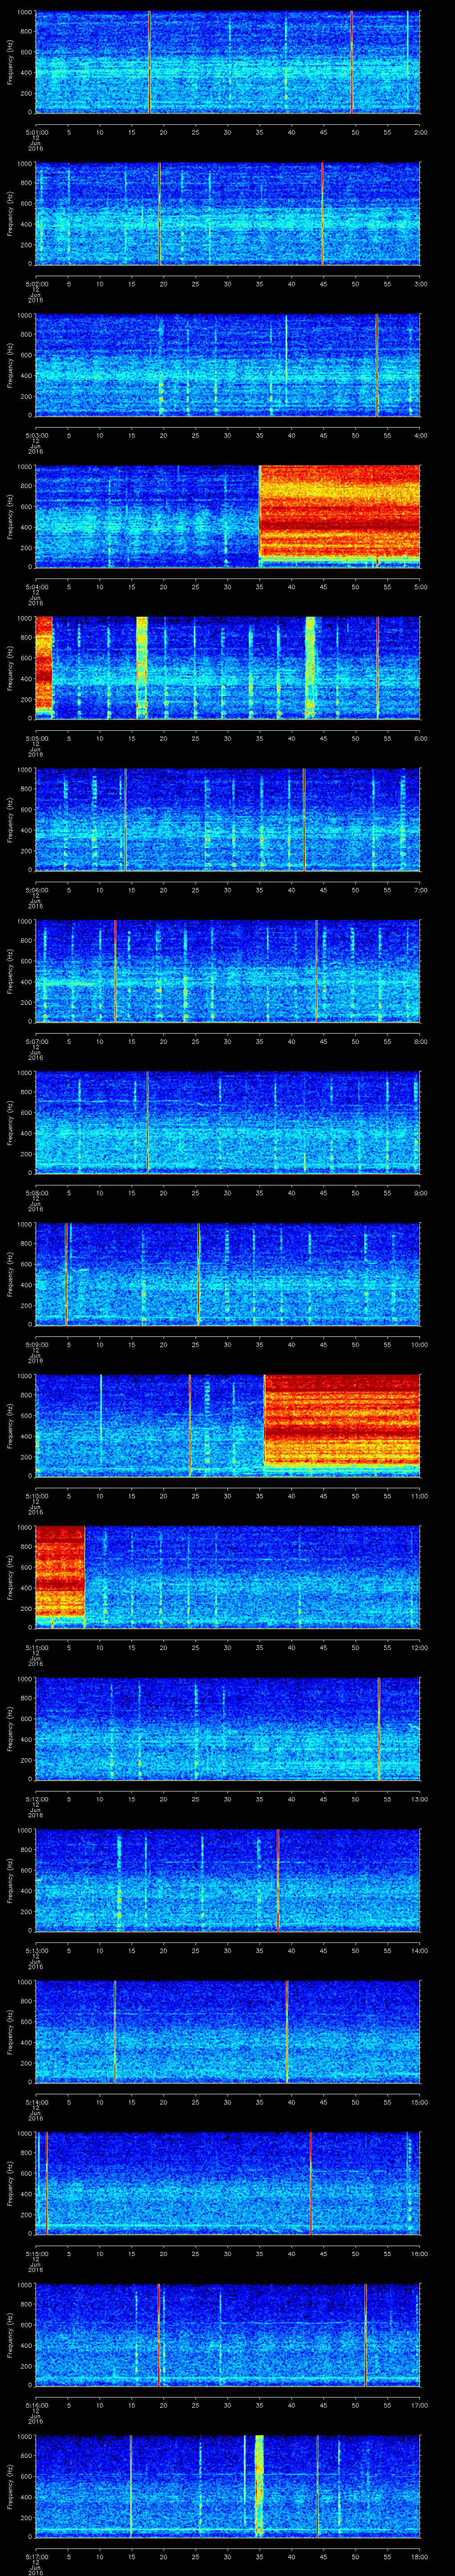
Task: Select the spectrogram panel starting at 5:09:00
Action: coord(228,1274)
